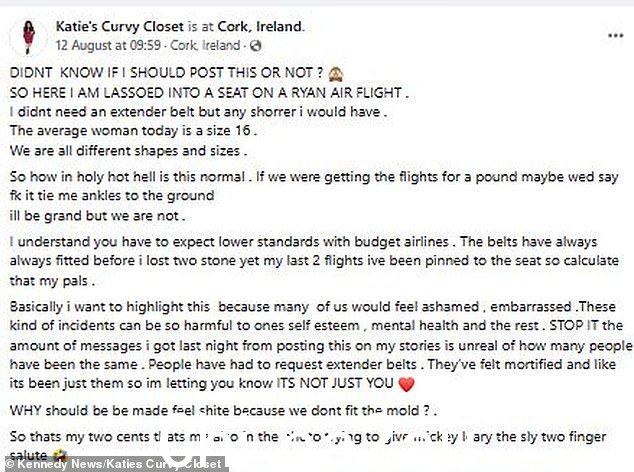Click the line beginning WHY should be be made
Viewport: 634px width, 472px height.
click(x=223, y=411)
